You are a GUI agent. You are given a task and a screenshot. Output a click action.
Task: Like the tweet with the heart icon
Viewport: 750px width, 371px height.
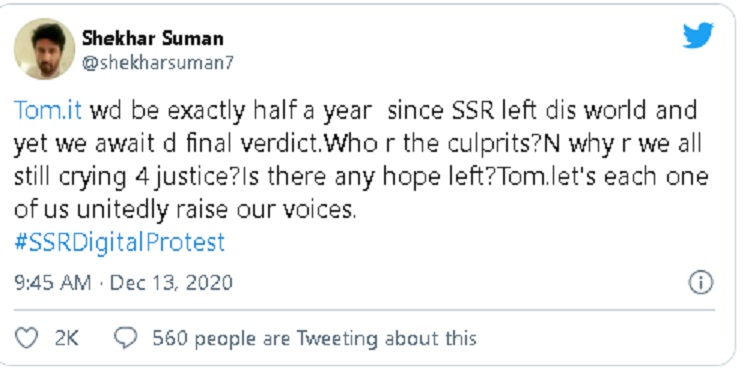pyautogui.click(x=26, y=338)
